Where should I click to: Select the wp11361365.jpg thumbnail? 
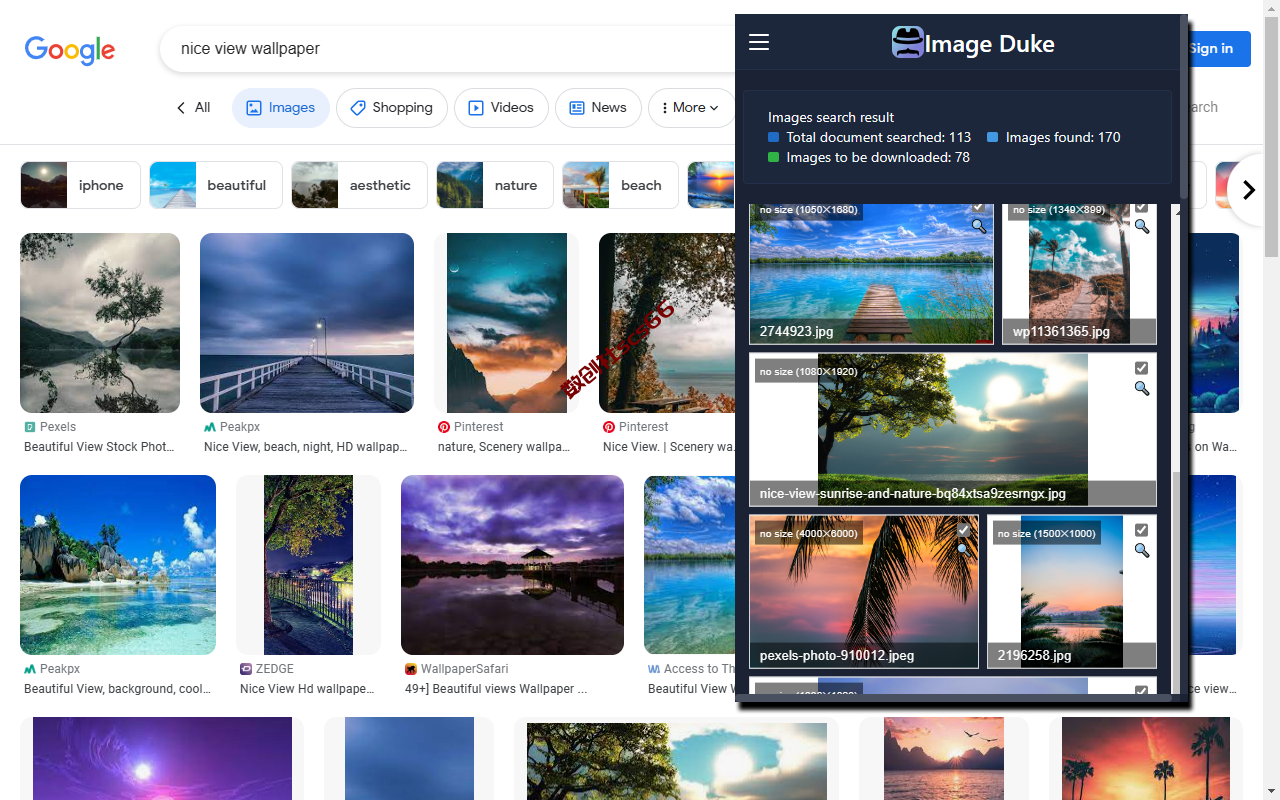pos(1079,273)
